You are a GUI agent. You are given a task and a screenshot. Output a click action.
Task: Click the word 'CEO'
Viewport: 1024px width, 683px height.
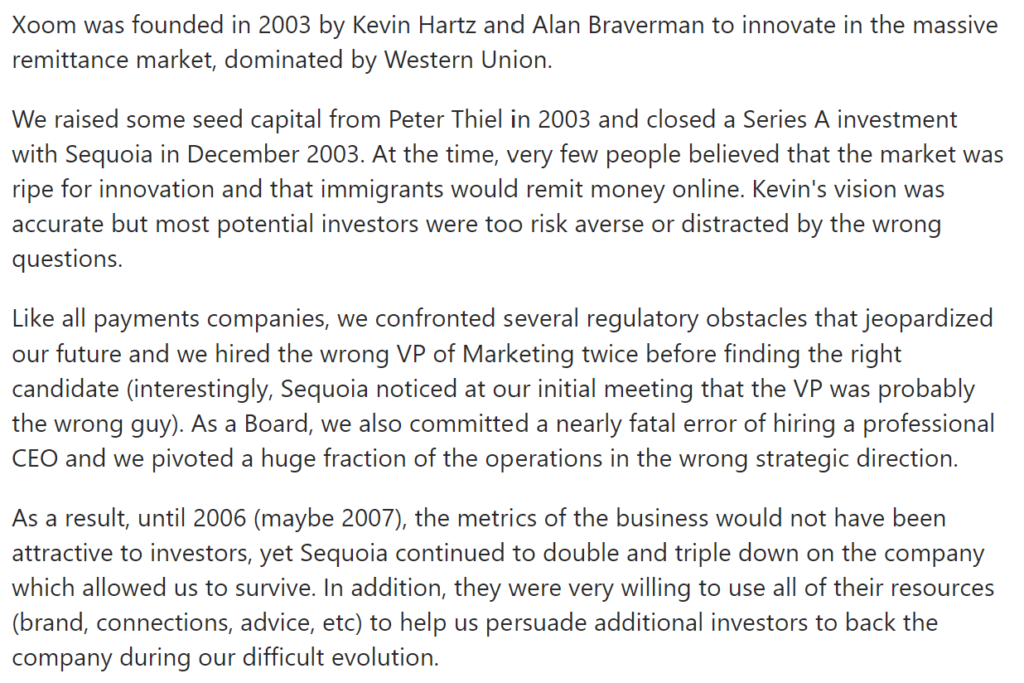click(35, 458)
